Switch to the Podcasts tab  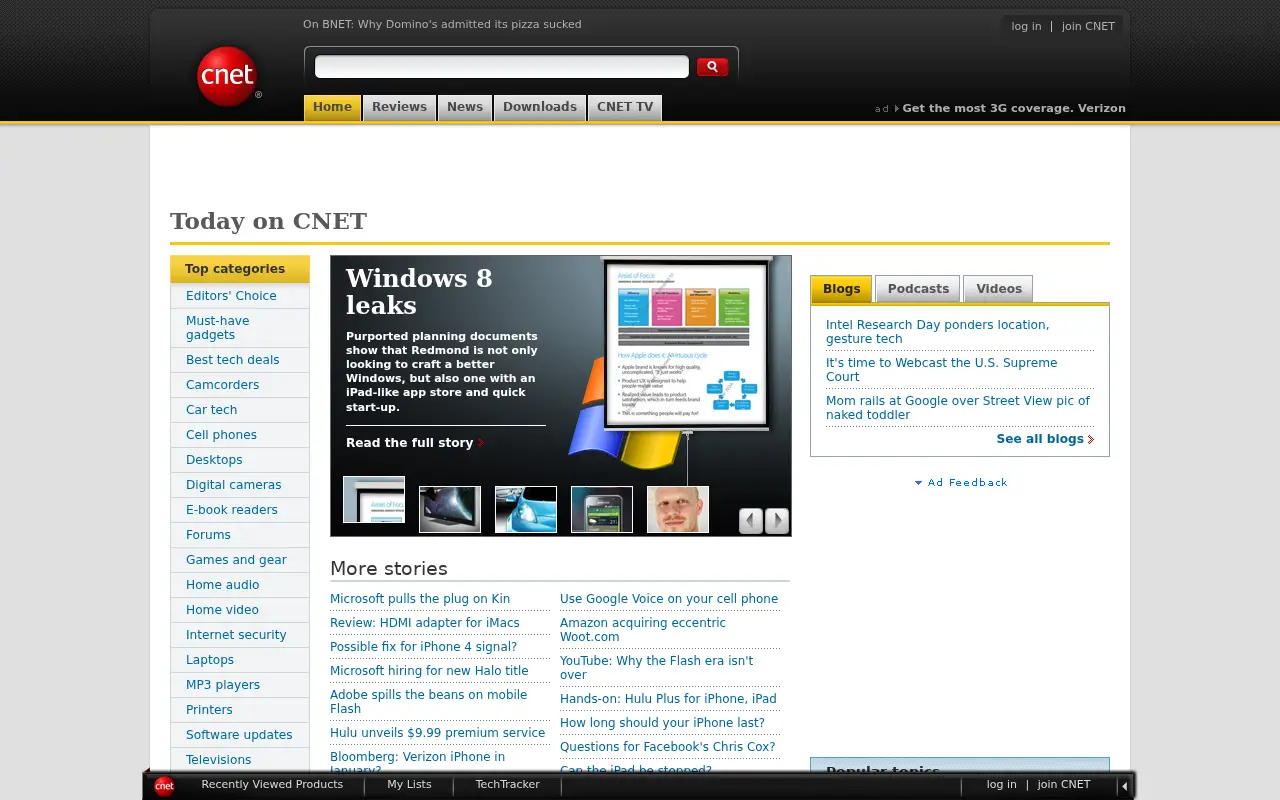click(x=918, y=289)
